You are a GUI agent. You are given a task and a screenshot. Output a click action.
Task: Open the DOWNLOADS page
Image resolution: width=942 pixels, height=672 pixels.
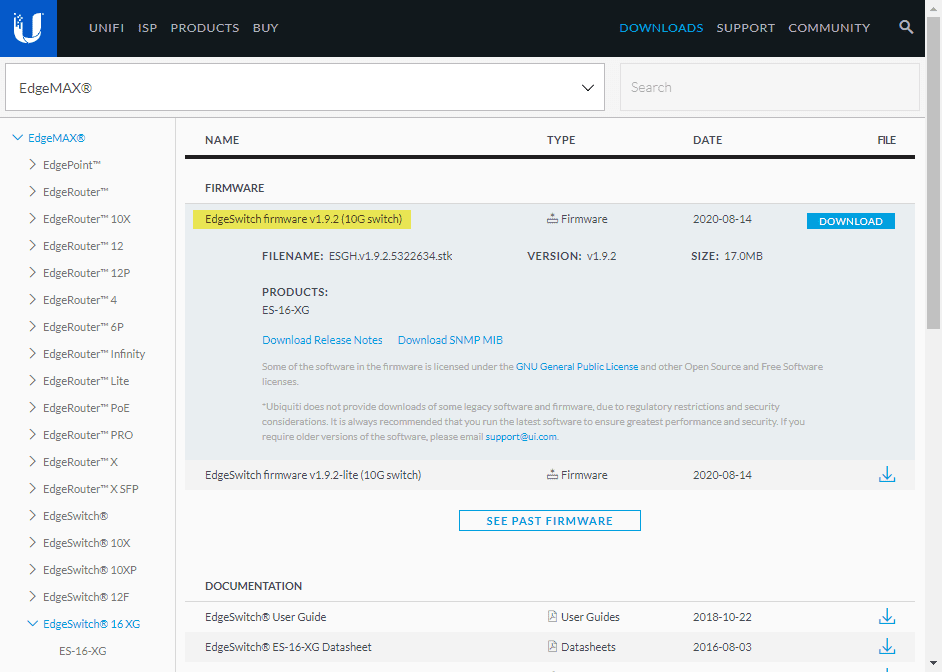(x=661, y=28)
